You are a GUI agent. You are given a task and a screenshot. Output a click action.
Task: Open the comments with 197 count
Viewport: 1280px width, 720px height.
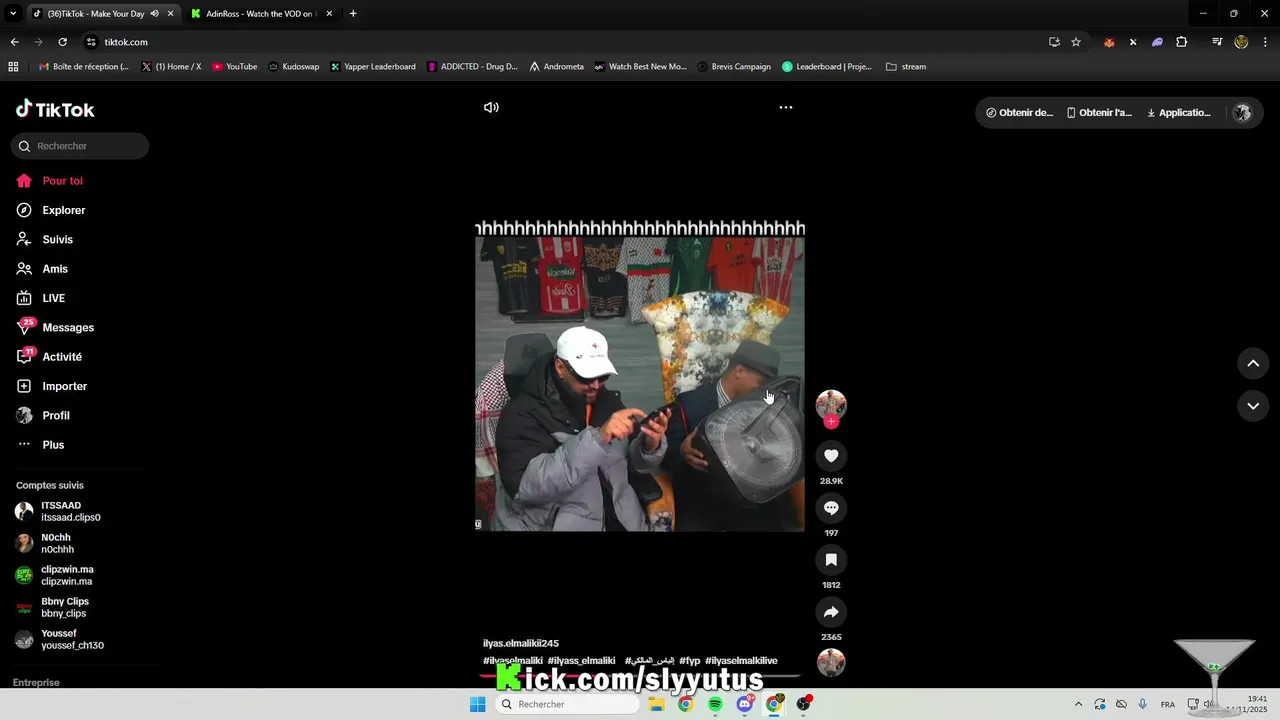[831, 508]
